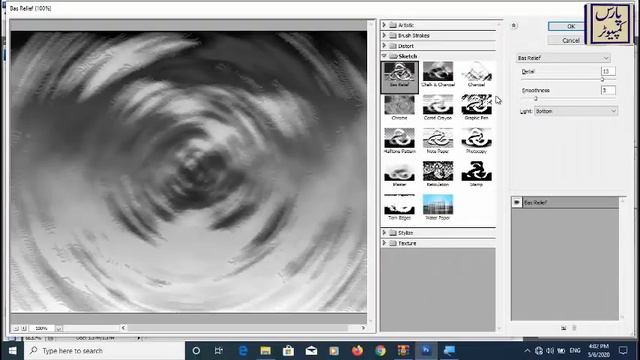Select the Bas Relief filter thumbnail
Image resolution: width=640 pixels, height=360 pixels.
(399, 74)
